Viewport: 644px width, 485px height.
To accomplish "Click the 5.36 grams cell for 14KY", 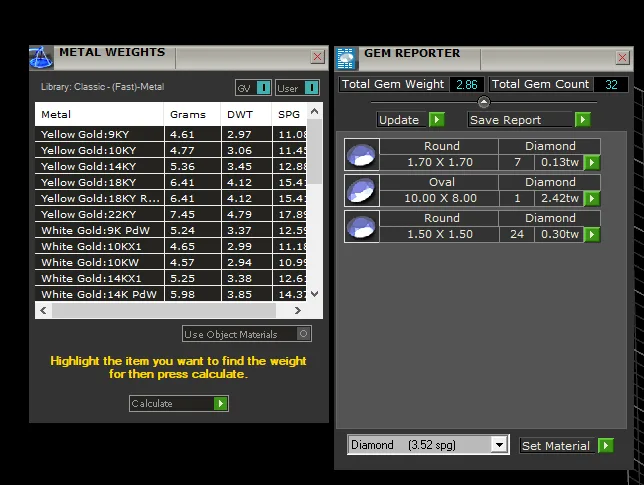I will tap(193, 166).
